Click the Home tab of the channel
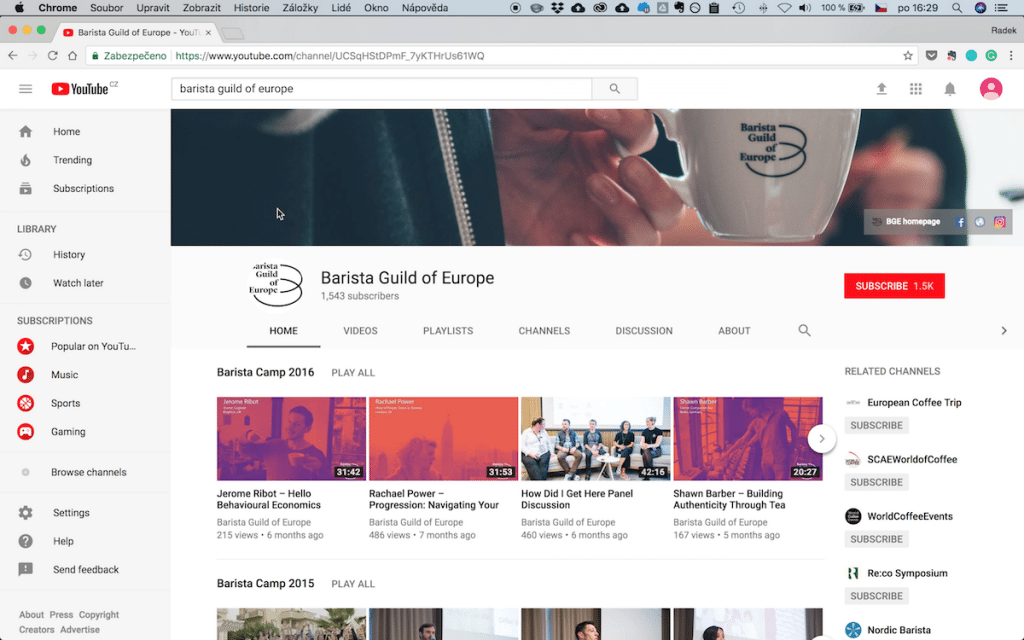The width and height of the screenshot is (1024, 640). 283,331
